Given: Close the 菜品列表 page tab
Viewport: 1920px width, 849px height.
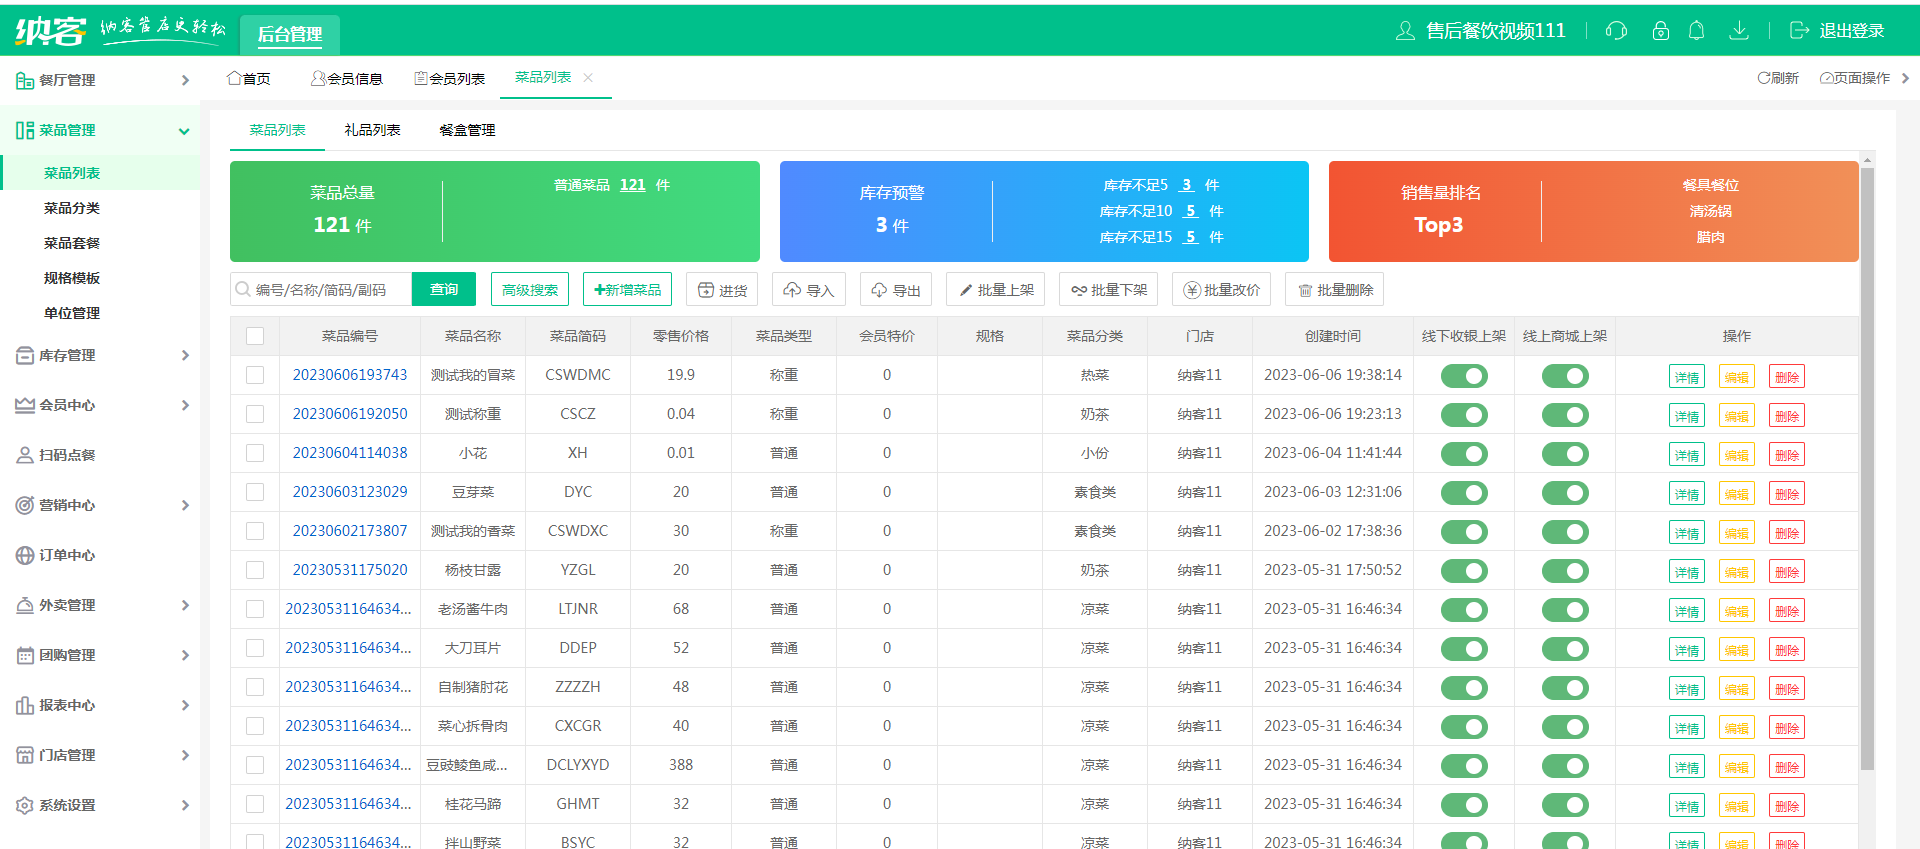Looking at the screenshot, I should pyautogui.click(x=588, y=77).
